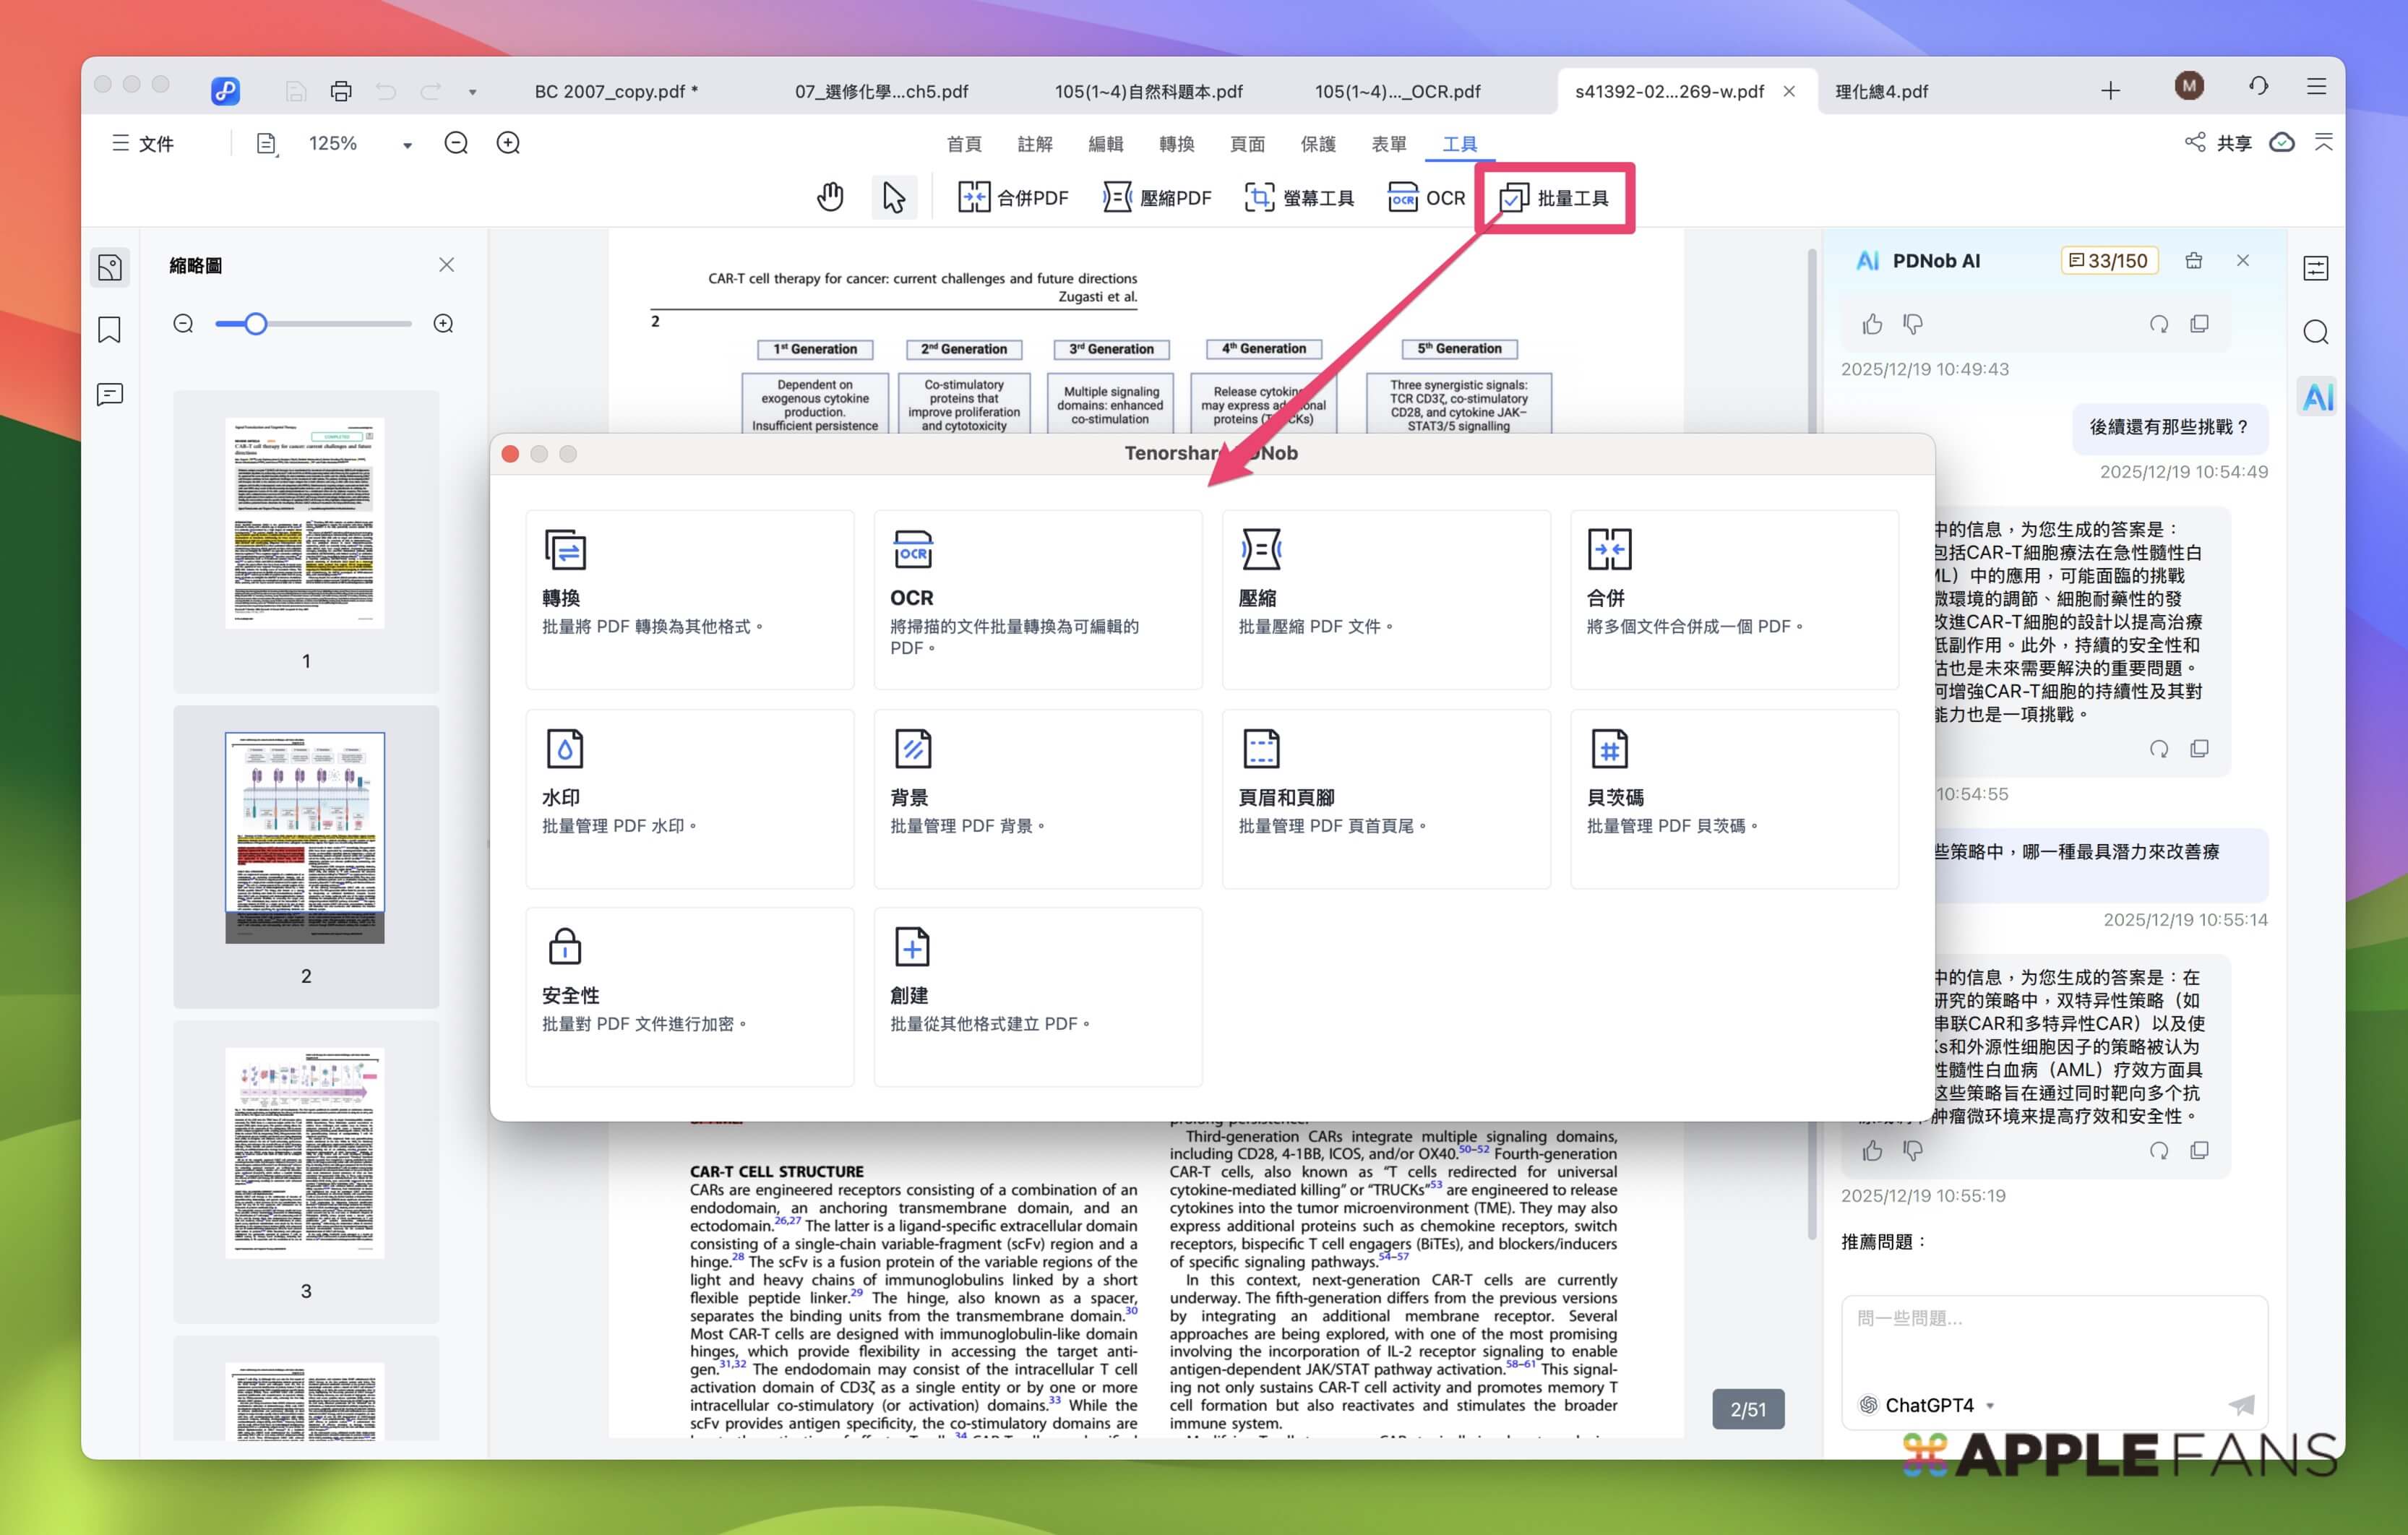The width and height of the screenshot is (2408, 1535).
Task: Click the 合併PDF toolbar button
Action: [x=1013, y=197]
